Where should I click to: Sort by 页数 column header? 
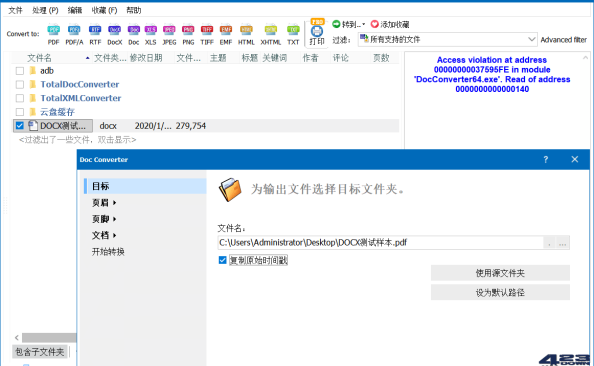[x=381, y=58]
